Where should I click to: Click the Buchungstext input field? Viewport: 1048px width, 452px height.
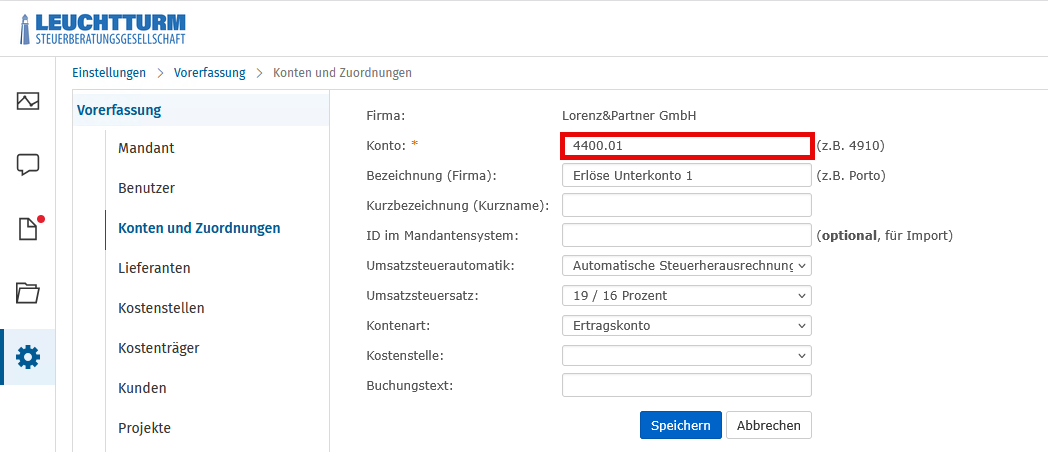pos(686,385)
